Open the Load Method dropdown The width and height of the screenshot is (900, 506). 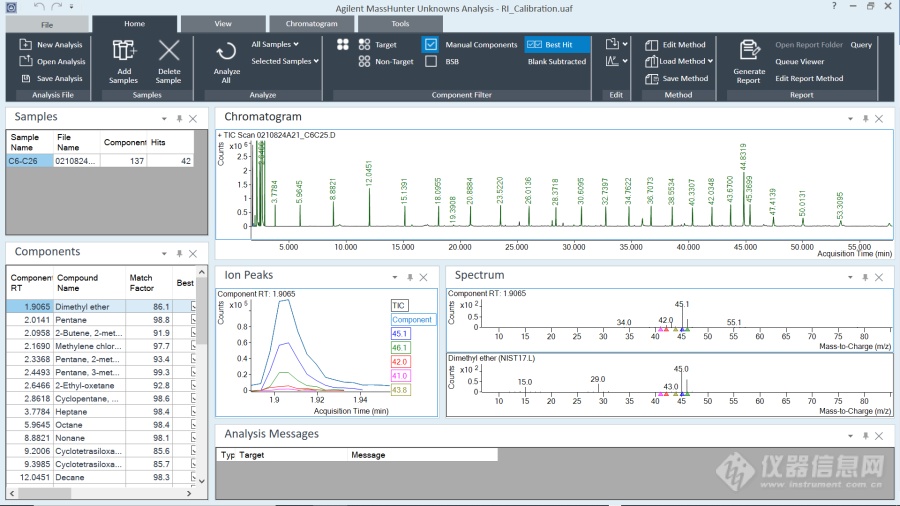710,61
